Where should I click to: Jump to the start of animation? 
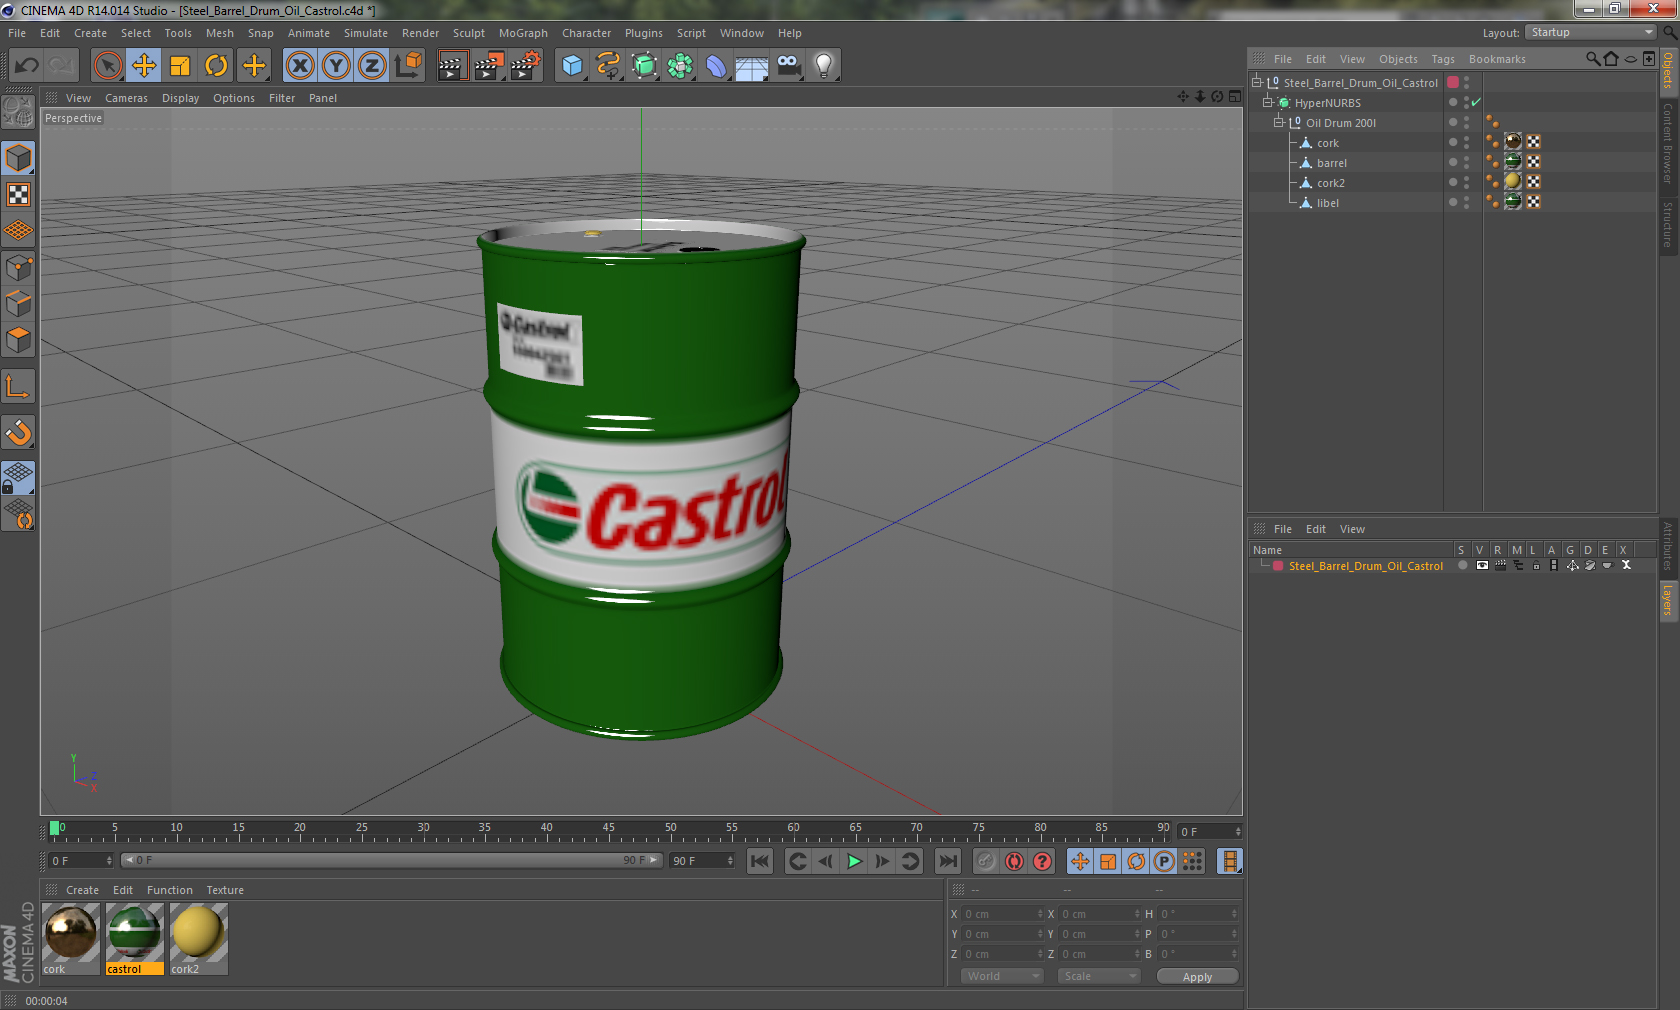pos(760,861)
